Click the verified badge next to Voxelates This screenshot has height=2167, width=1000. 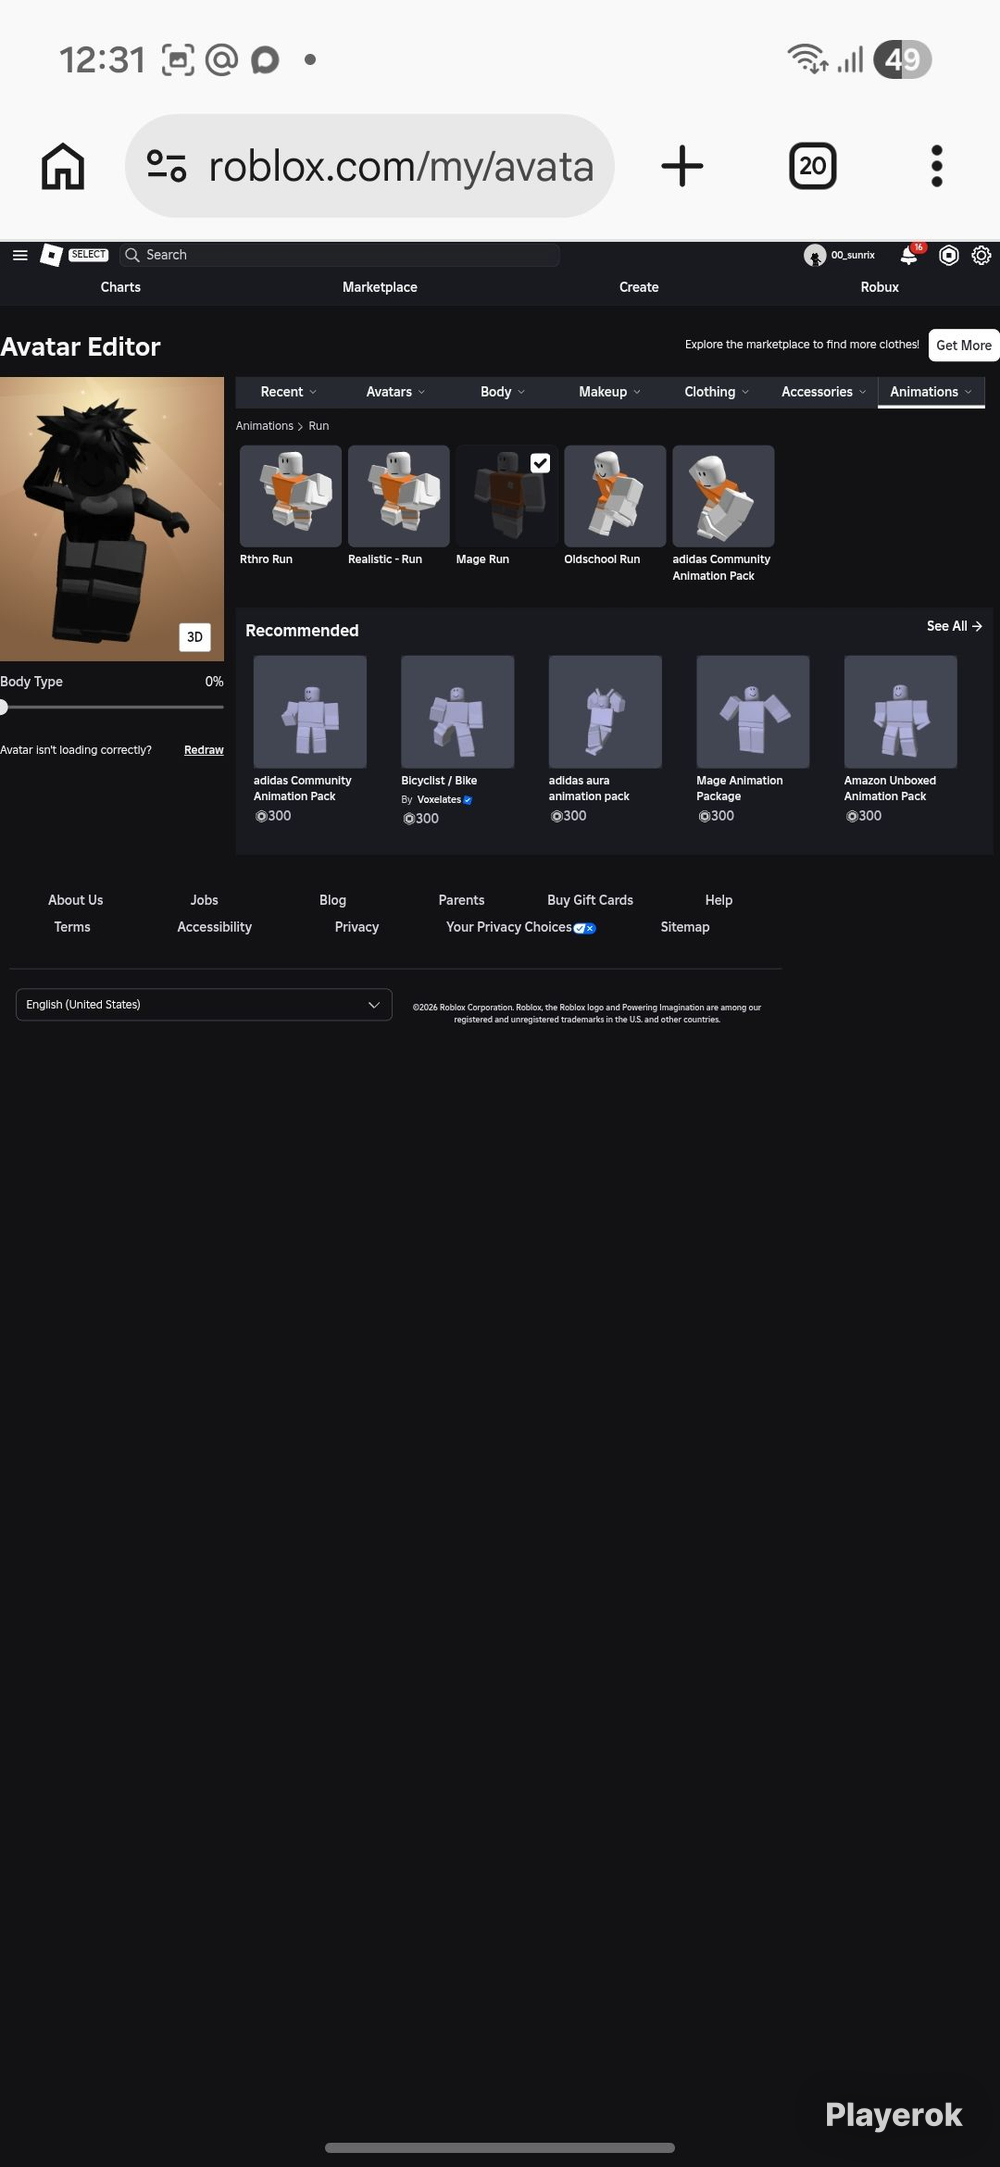[x=468, y=800]
